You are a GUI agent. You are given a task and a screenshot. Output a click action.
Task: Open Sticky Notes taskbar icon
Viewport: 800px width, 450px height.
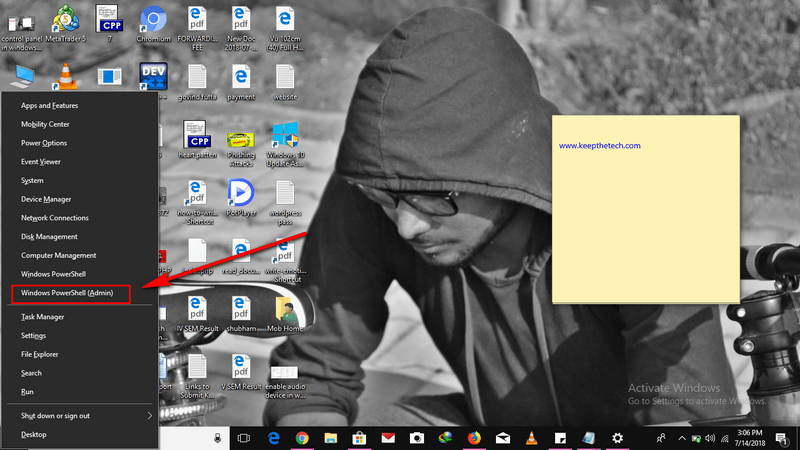coord(560,438)
